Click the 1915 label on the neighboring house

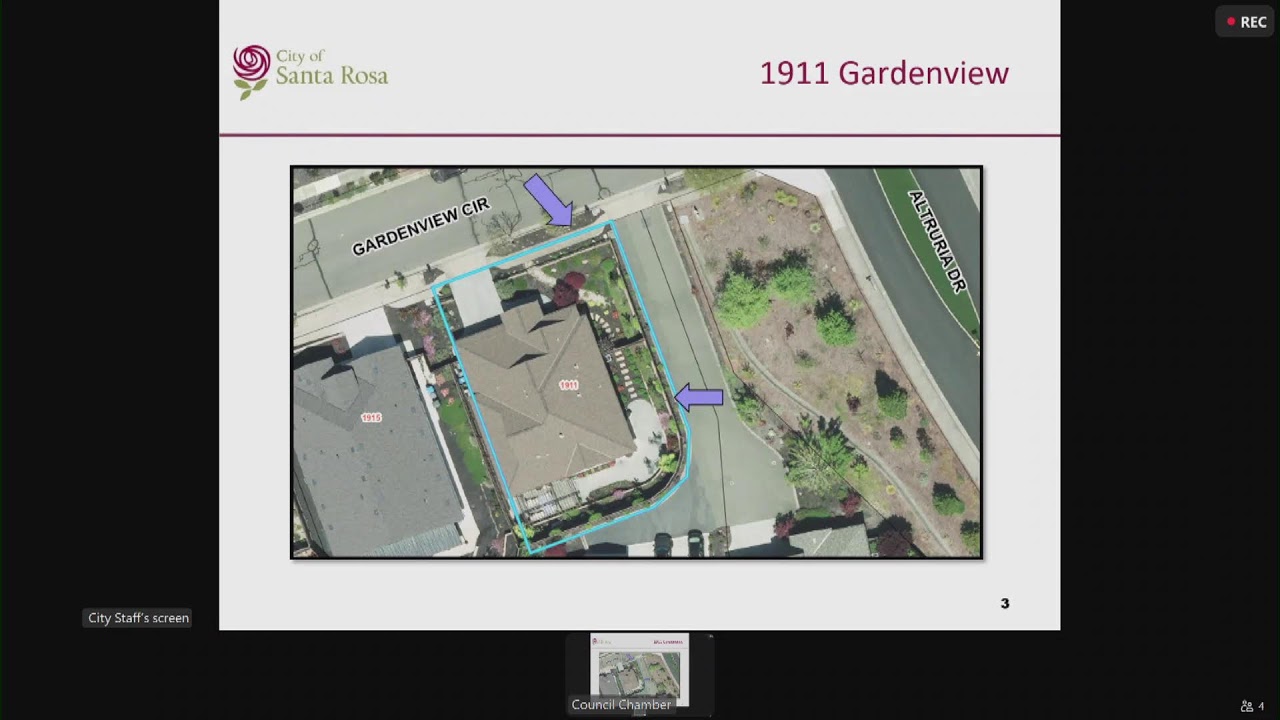click(x=371, y=417)
